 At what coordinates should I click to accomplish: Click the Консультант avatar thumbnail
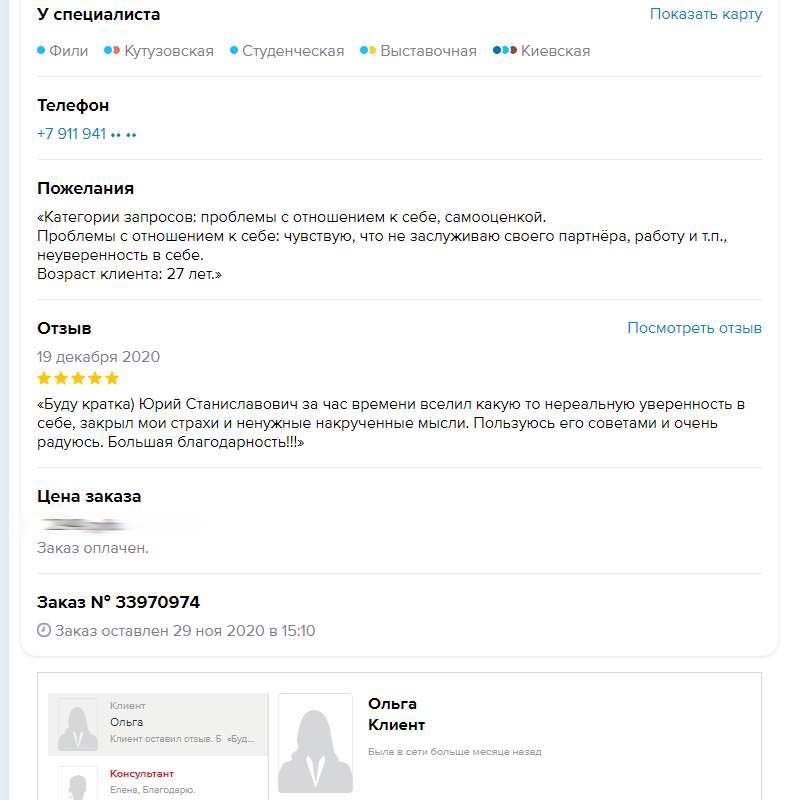78,783
